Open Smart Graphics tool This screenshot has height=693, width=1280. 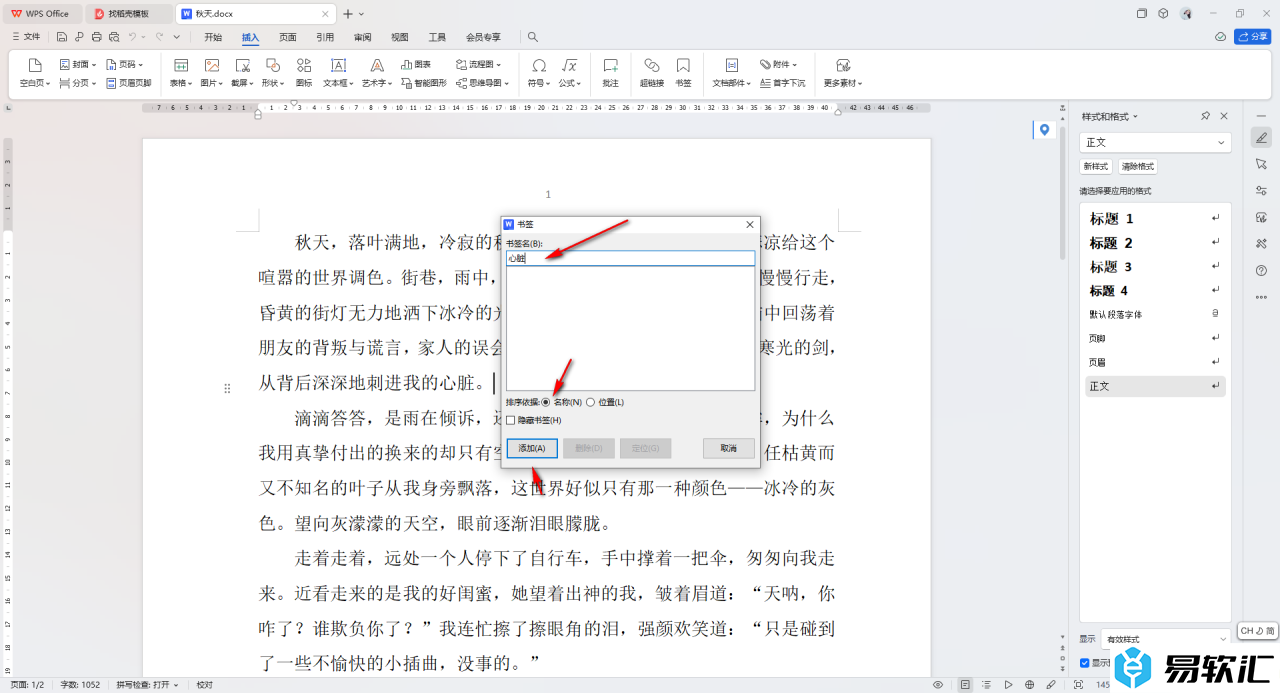pos(424,83)
